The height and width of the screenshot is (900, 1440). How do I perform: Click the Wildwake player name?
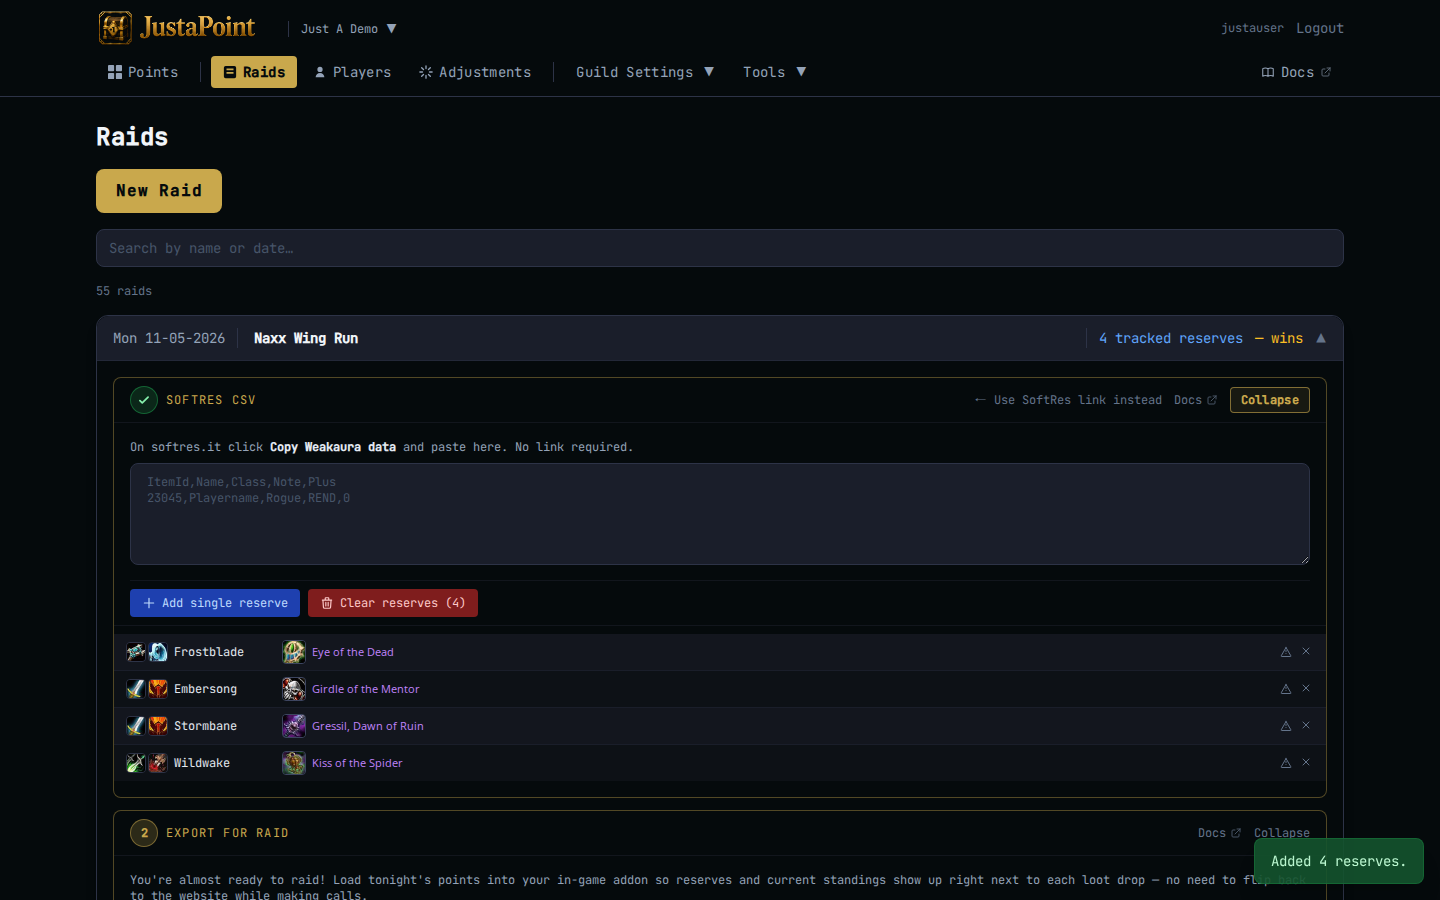[x=202, y=763]
